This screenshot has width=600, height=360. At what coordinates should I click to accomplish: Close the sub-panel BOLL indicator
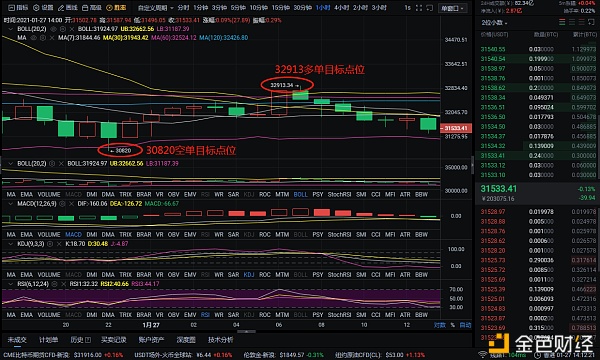pos(61,163)
